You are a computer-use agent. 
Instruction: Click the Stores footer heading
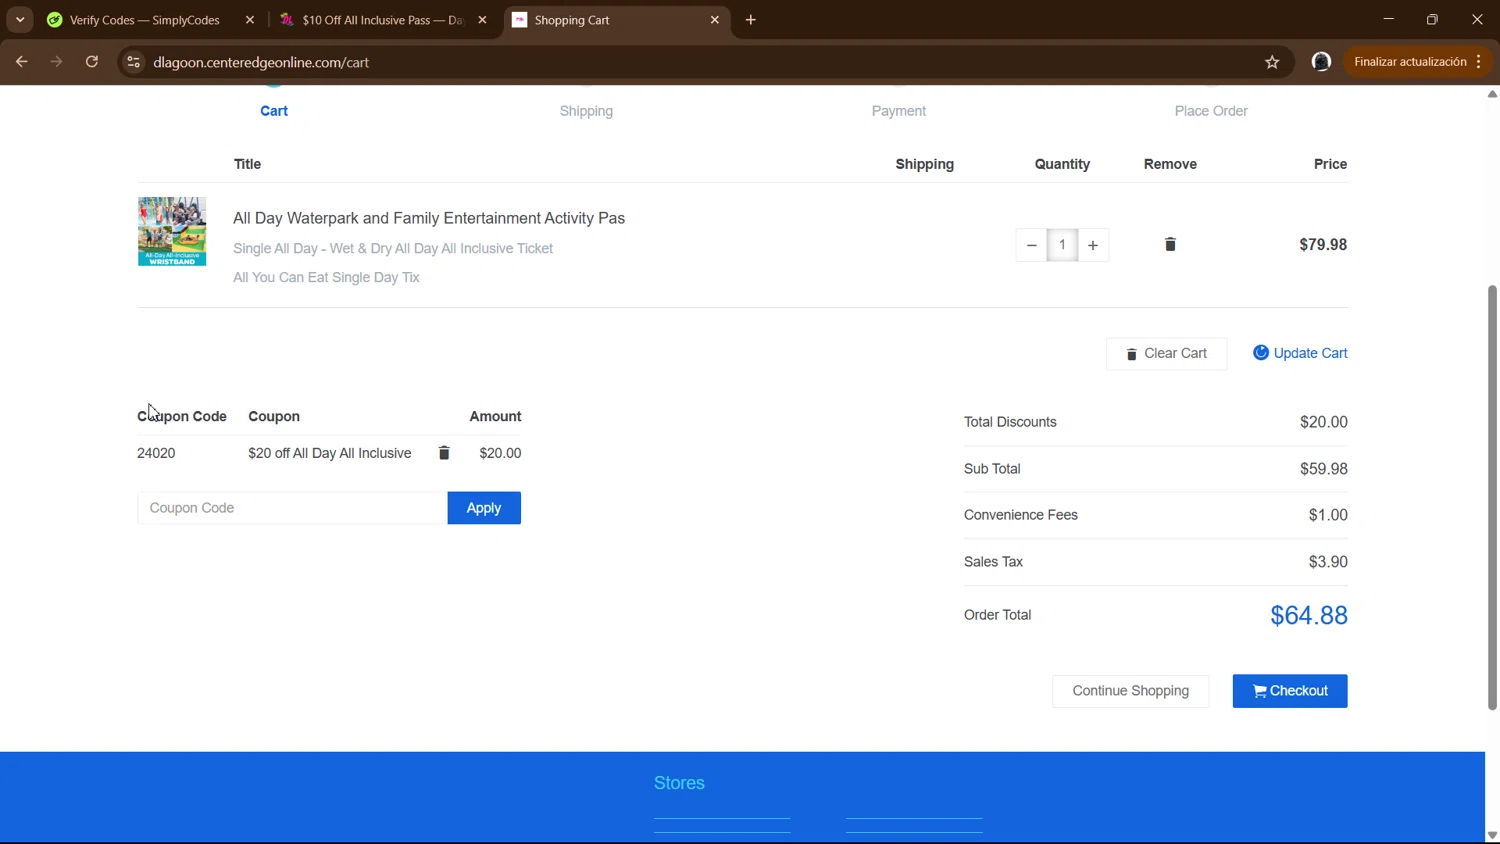coord(679,783)
